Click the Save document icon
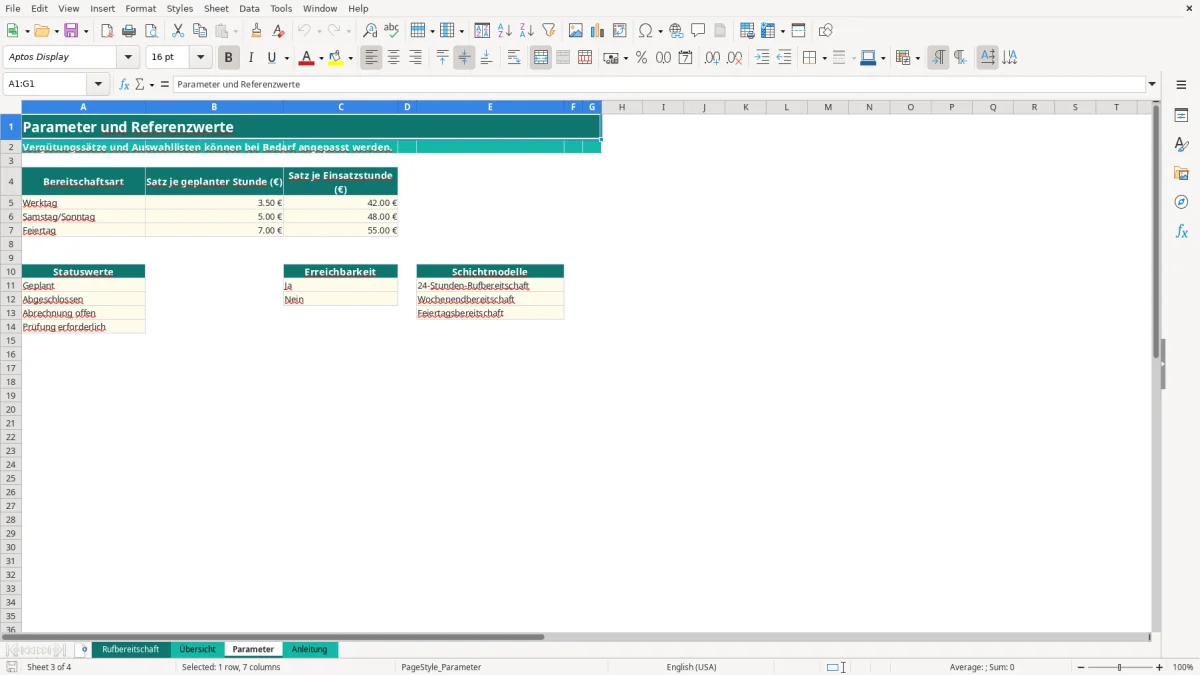The height and width of the screenshot is (675, 1200). pos(71,31)
